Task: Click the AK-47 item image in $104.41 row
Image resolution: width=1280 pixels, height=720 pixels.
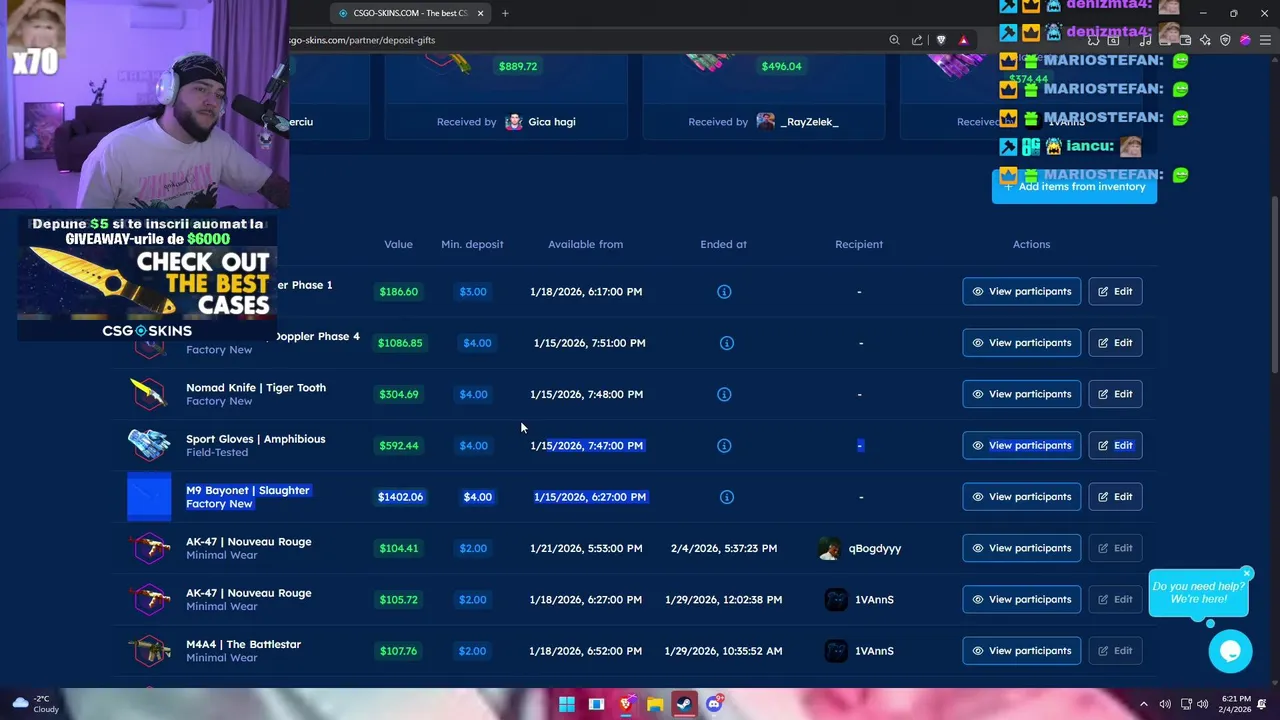Action: [149, 548]
